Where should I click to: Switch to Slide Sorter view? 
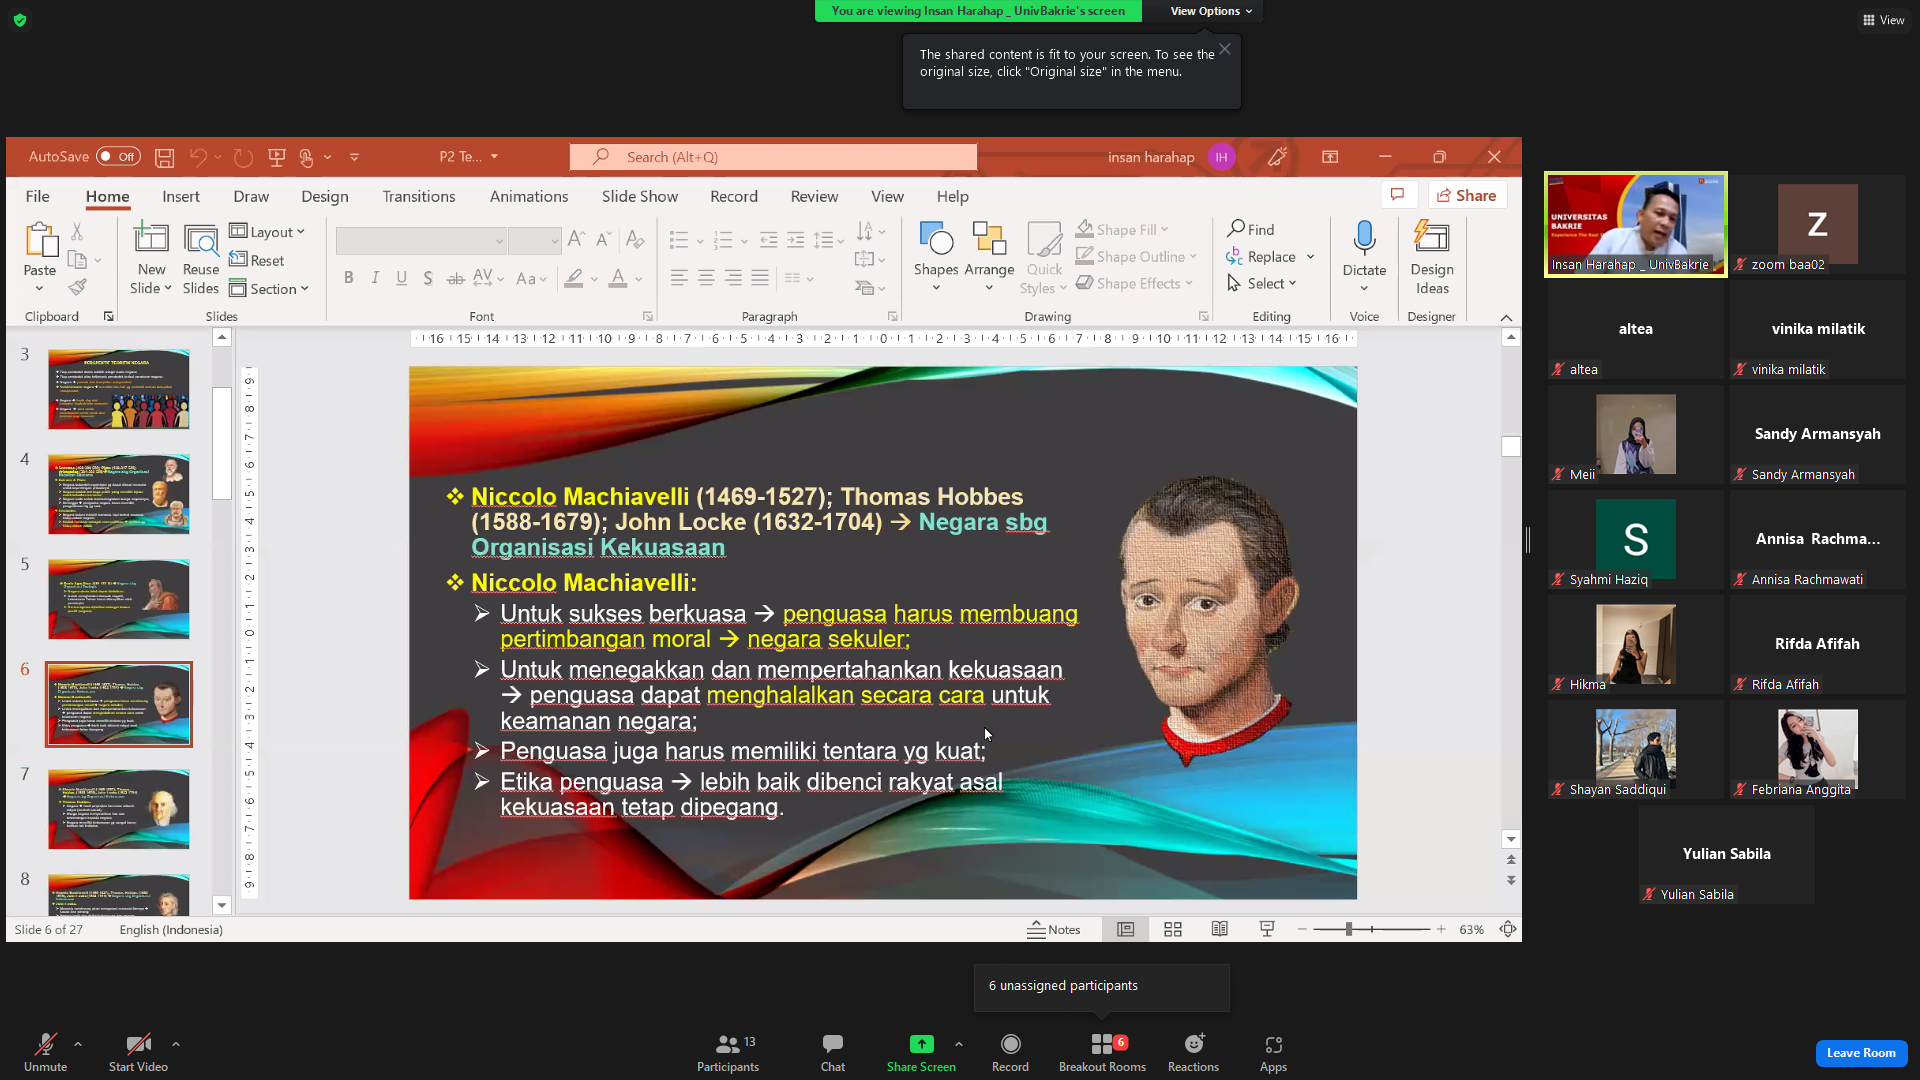(x=1173, y=930)
